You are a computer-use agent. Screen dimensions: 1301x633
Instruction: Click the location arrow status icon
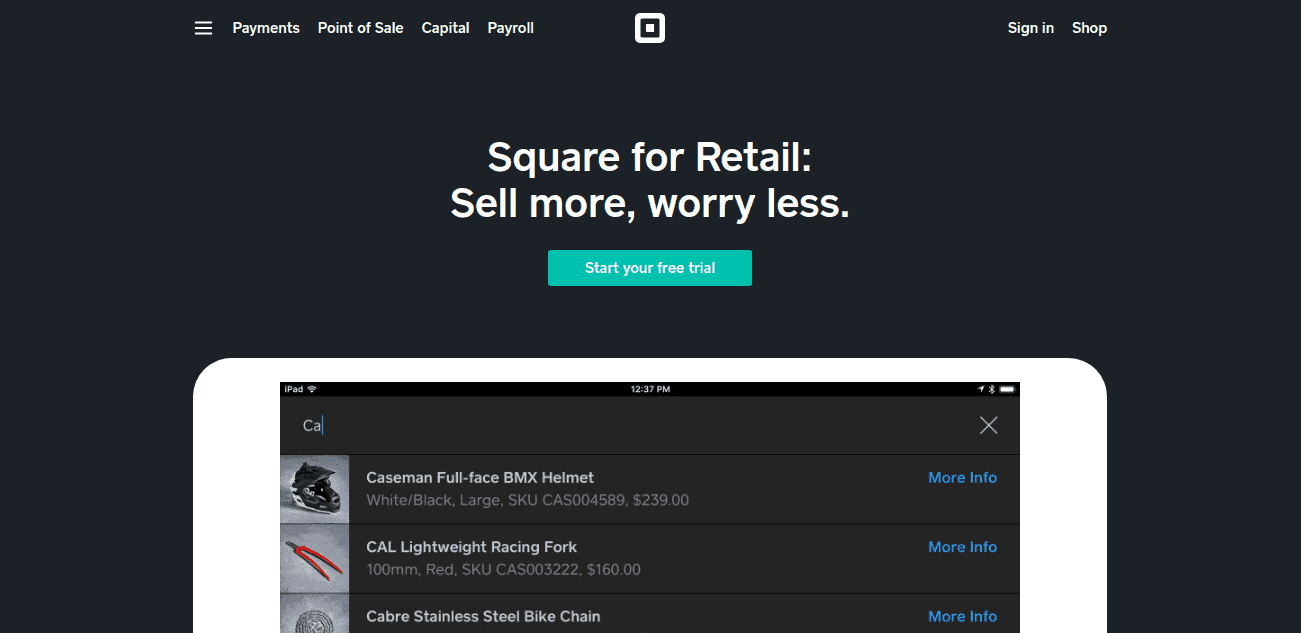tap(980, 389)
